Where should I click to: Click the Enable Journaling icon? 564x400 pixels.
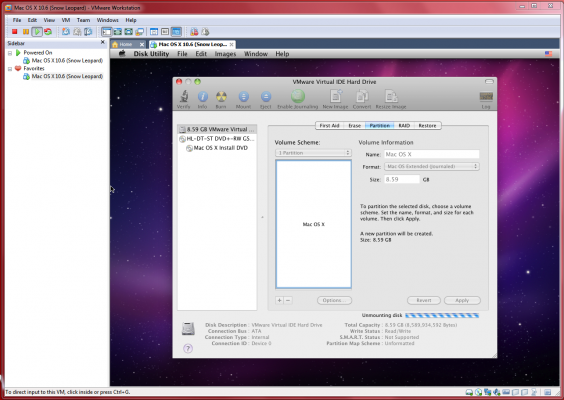[x=297, y=96]
